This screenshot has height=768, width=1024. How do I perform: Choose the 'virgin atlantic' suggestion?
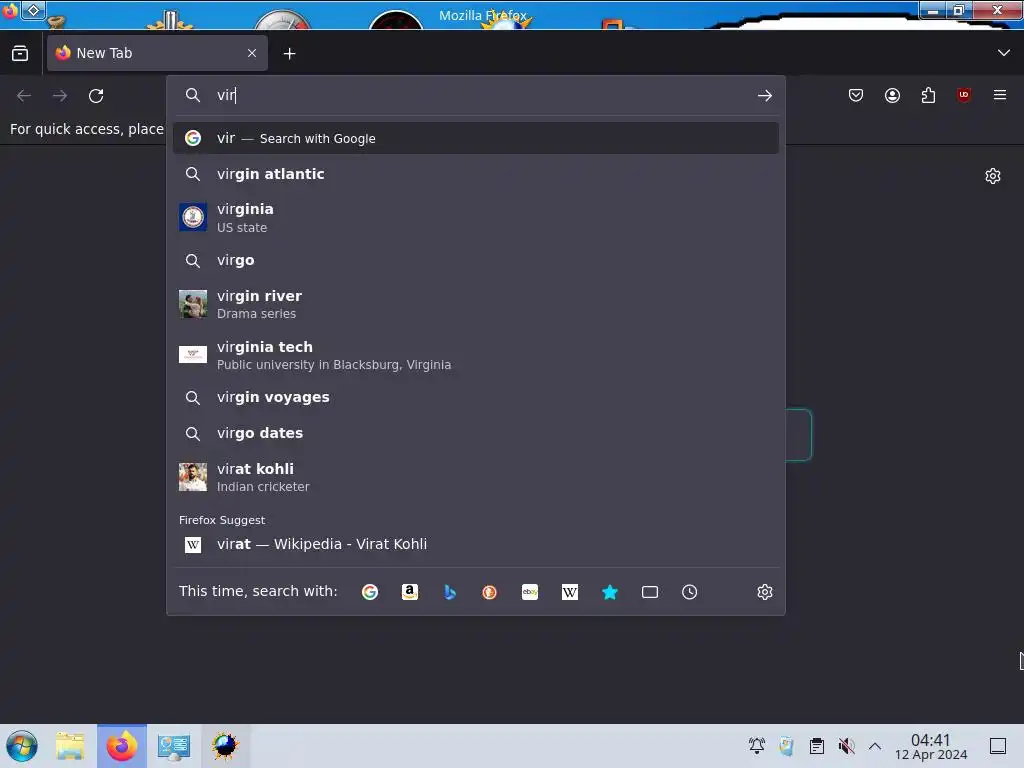coord(475,174)
